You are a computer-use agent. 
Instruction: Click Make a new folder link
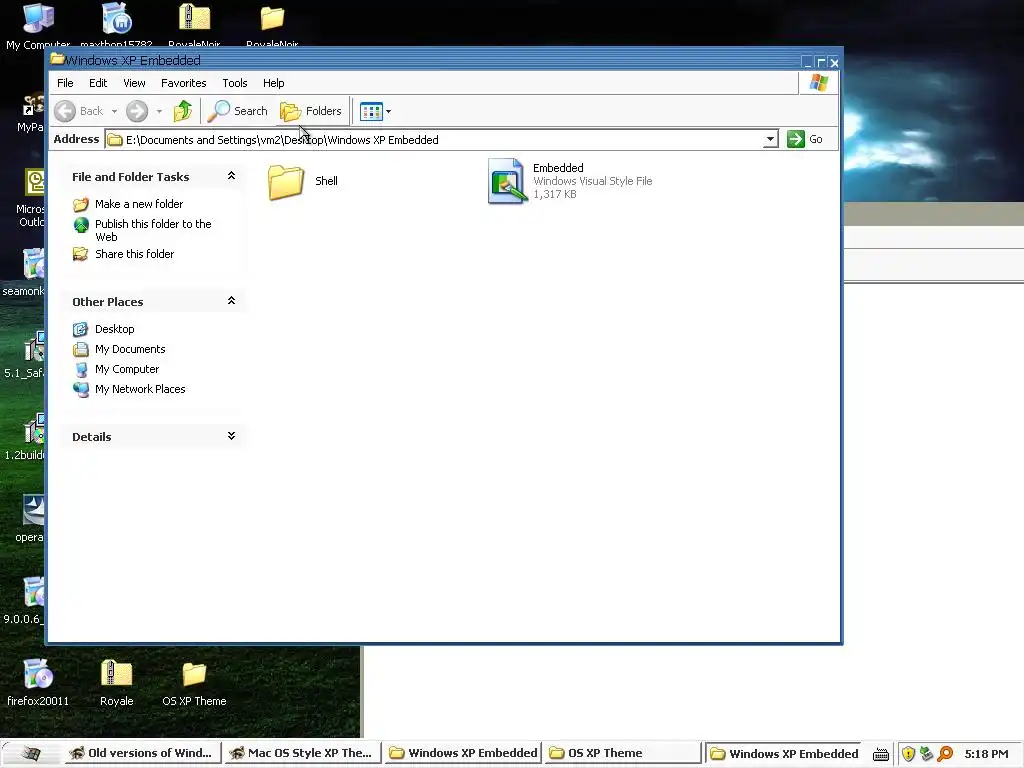coord(139,204)
